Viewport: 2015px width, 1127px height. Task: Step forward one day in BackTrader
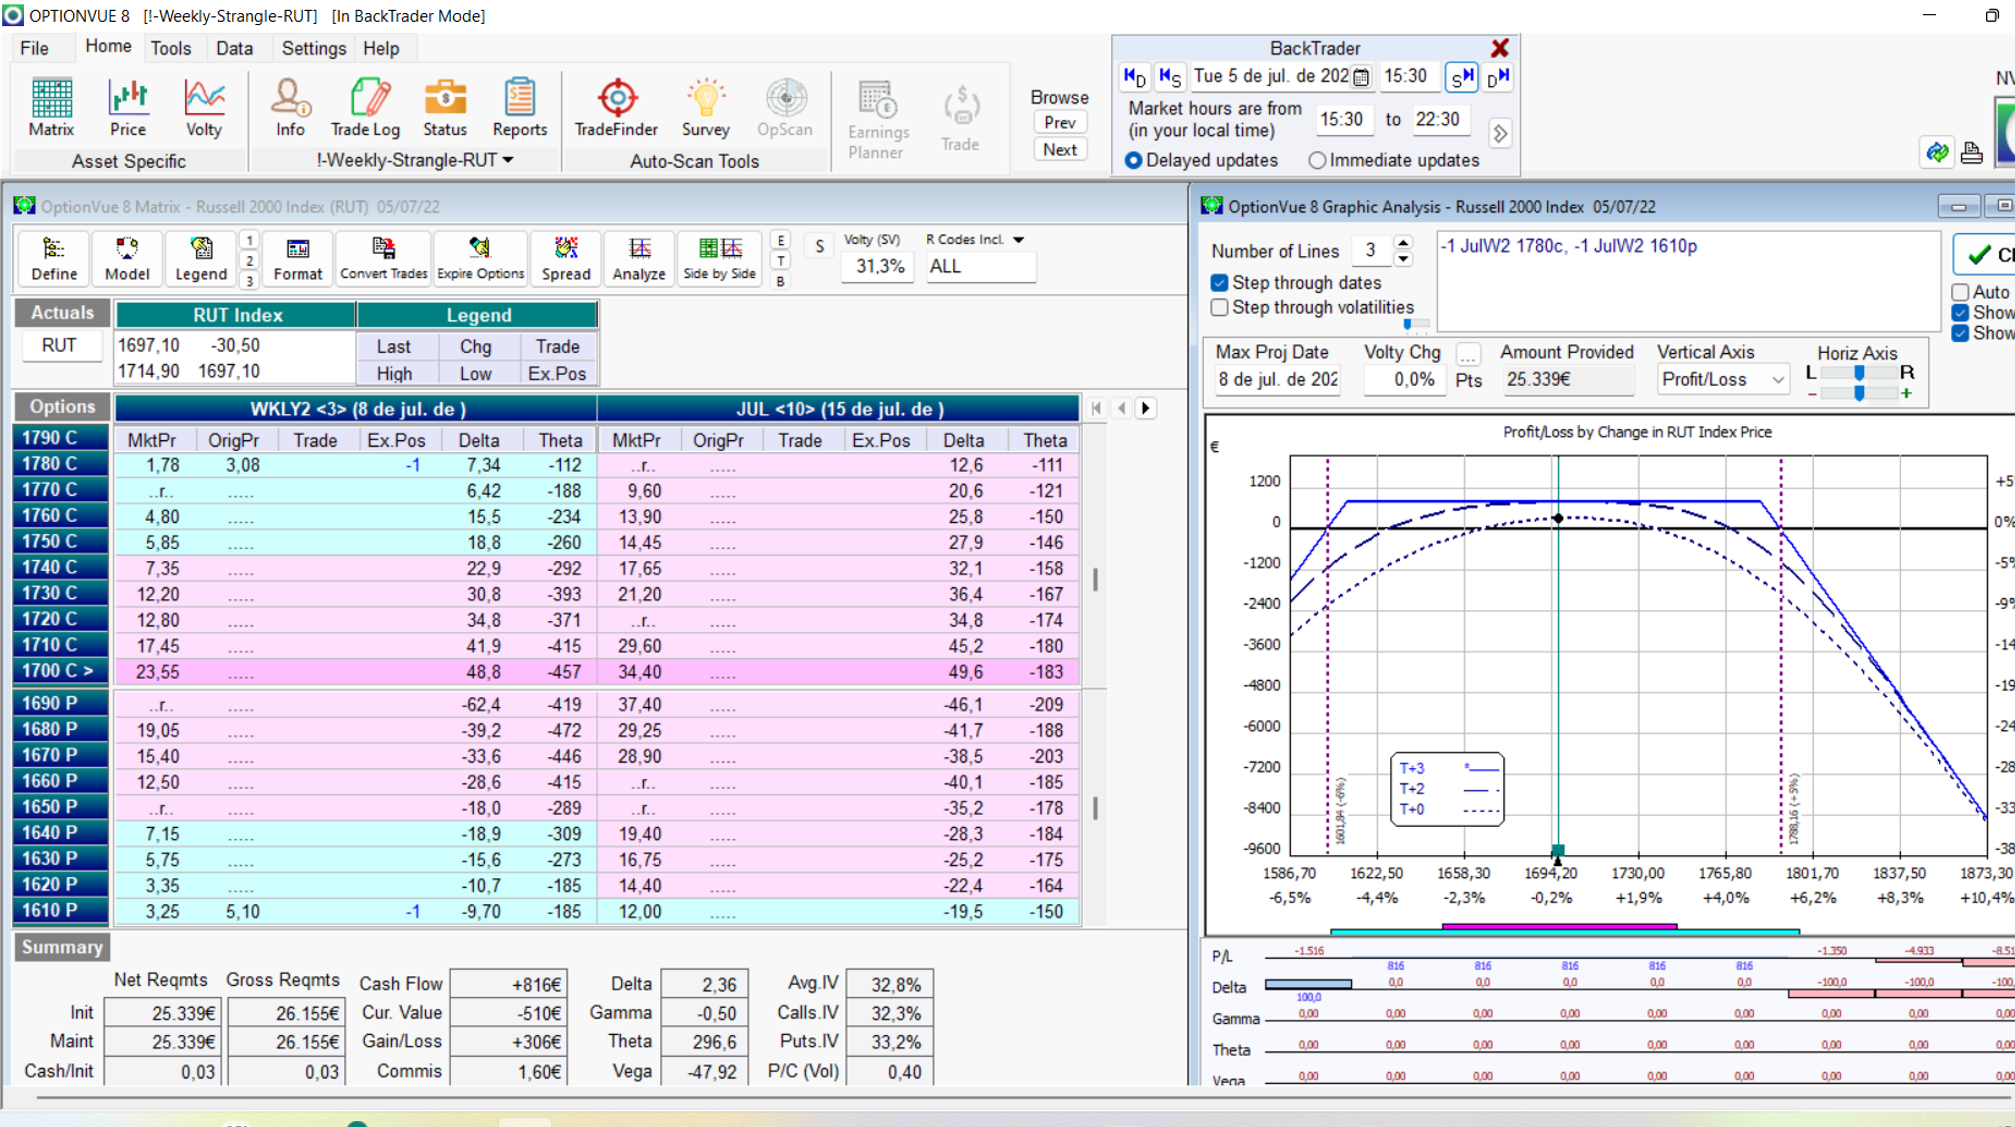(x=1497, y=77)
